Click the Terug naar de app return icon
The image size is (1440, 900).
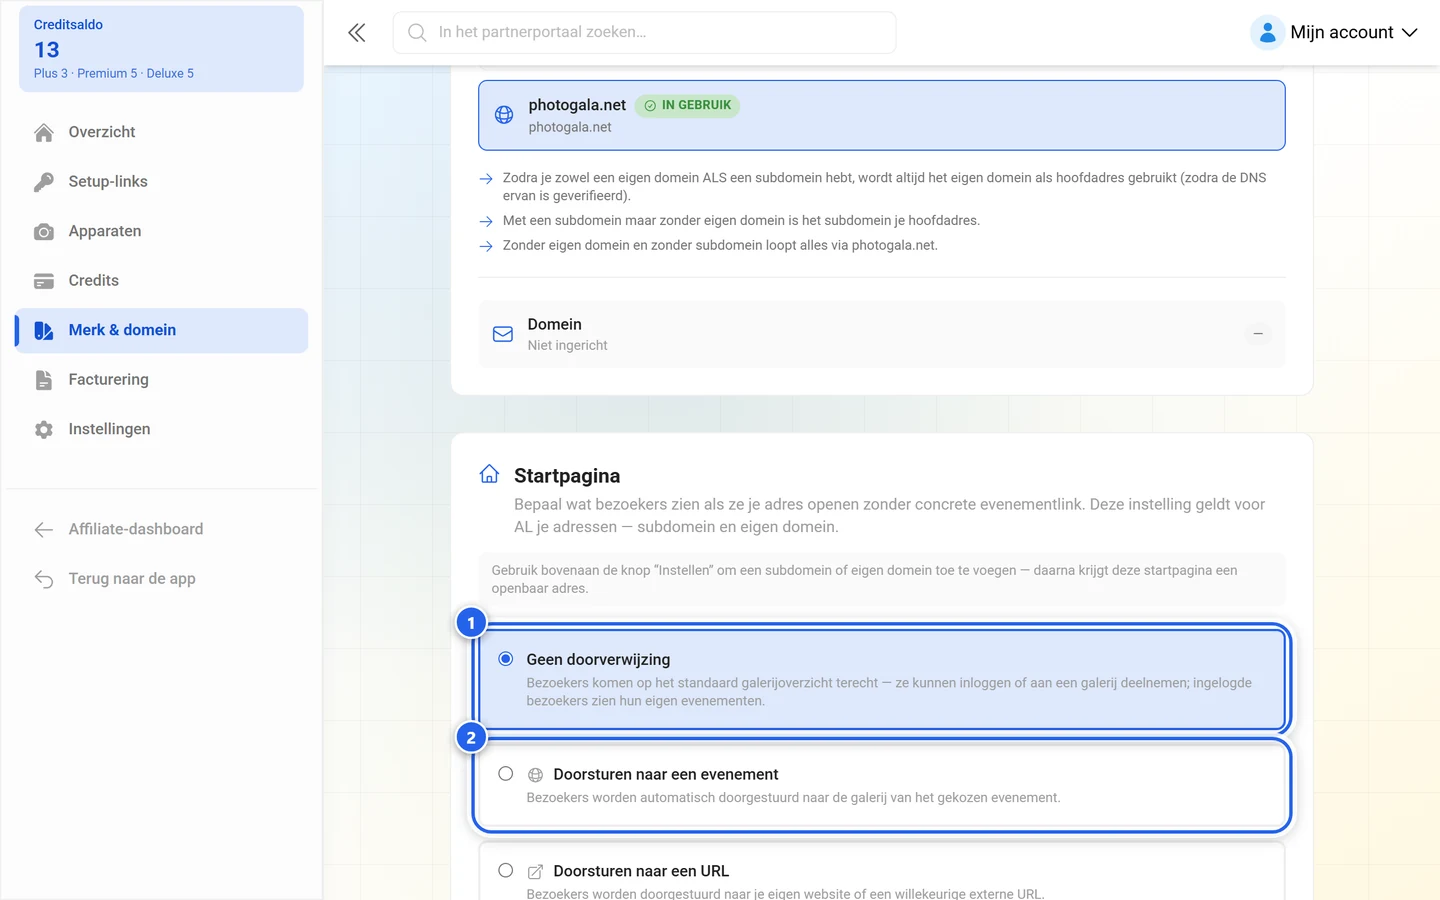(x=44, y=579)
